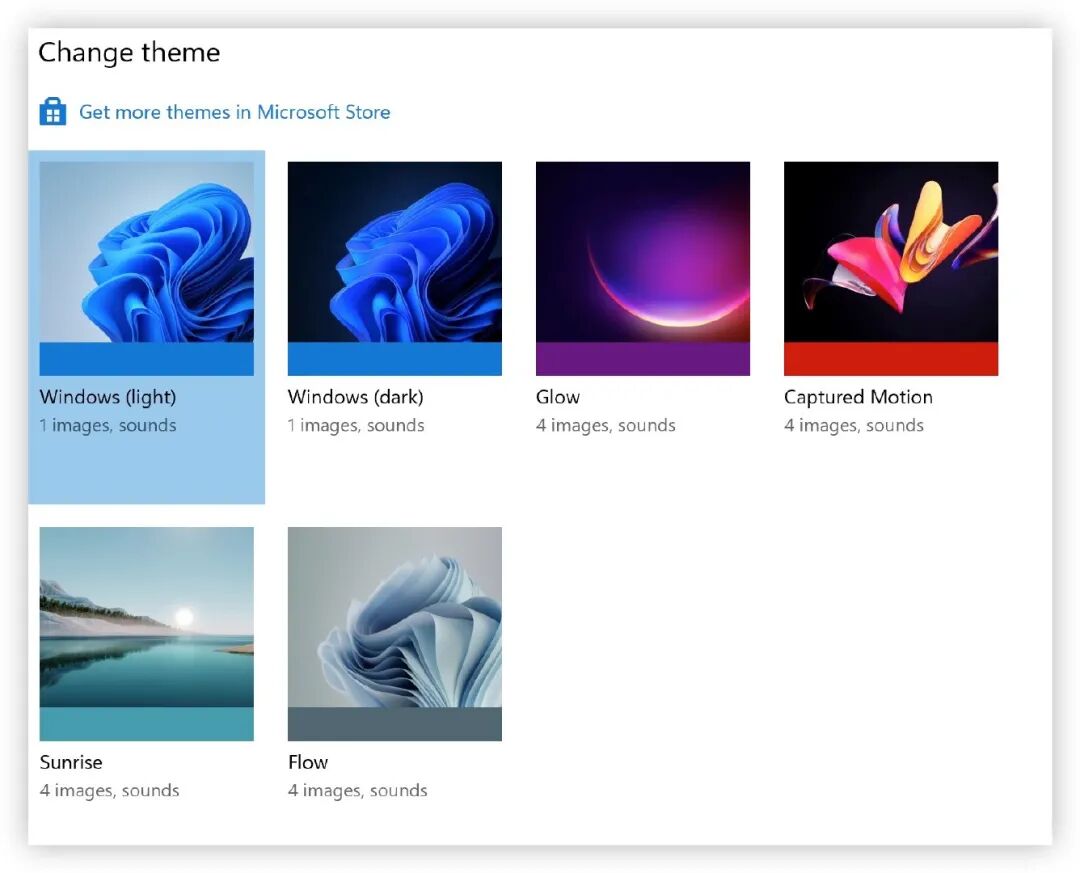Click the purple strip below the Glow image
This screenshot has height=873, width=1080.
point(642,360)
